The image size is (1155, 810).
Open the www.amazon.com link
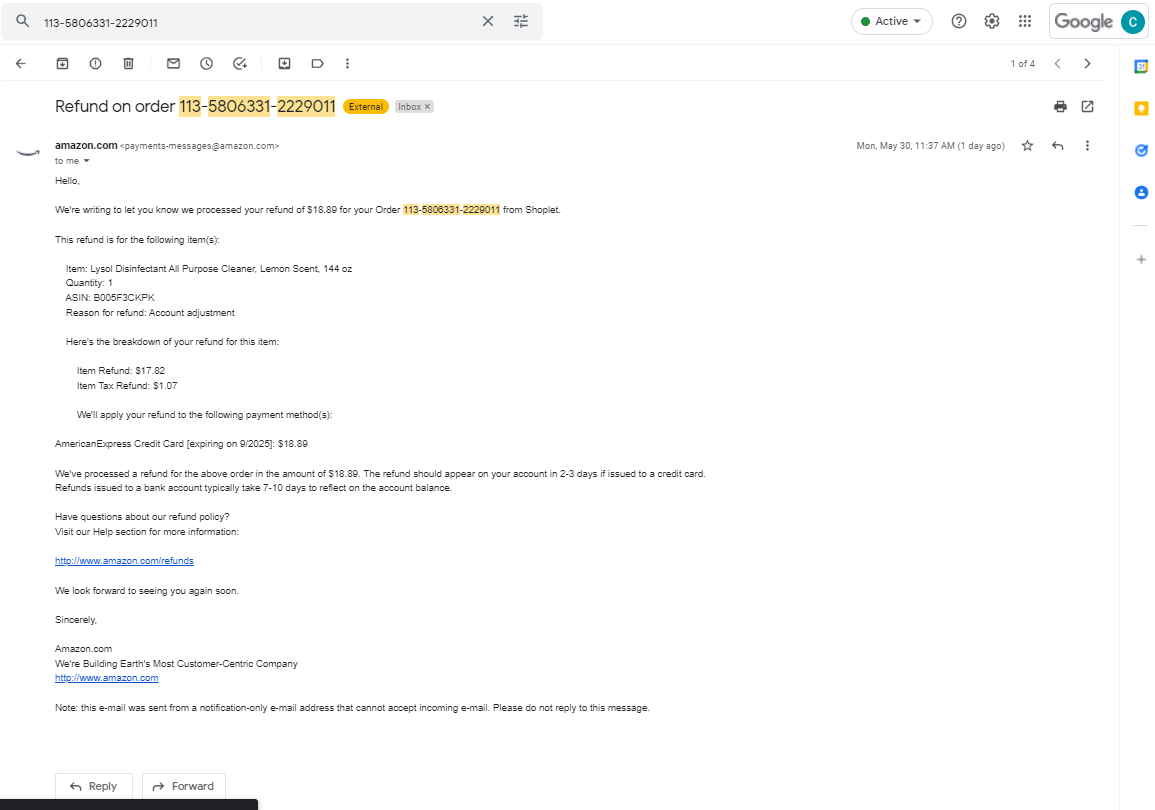pyautogui.click(x=107, y=678)
